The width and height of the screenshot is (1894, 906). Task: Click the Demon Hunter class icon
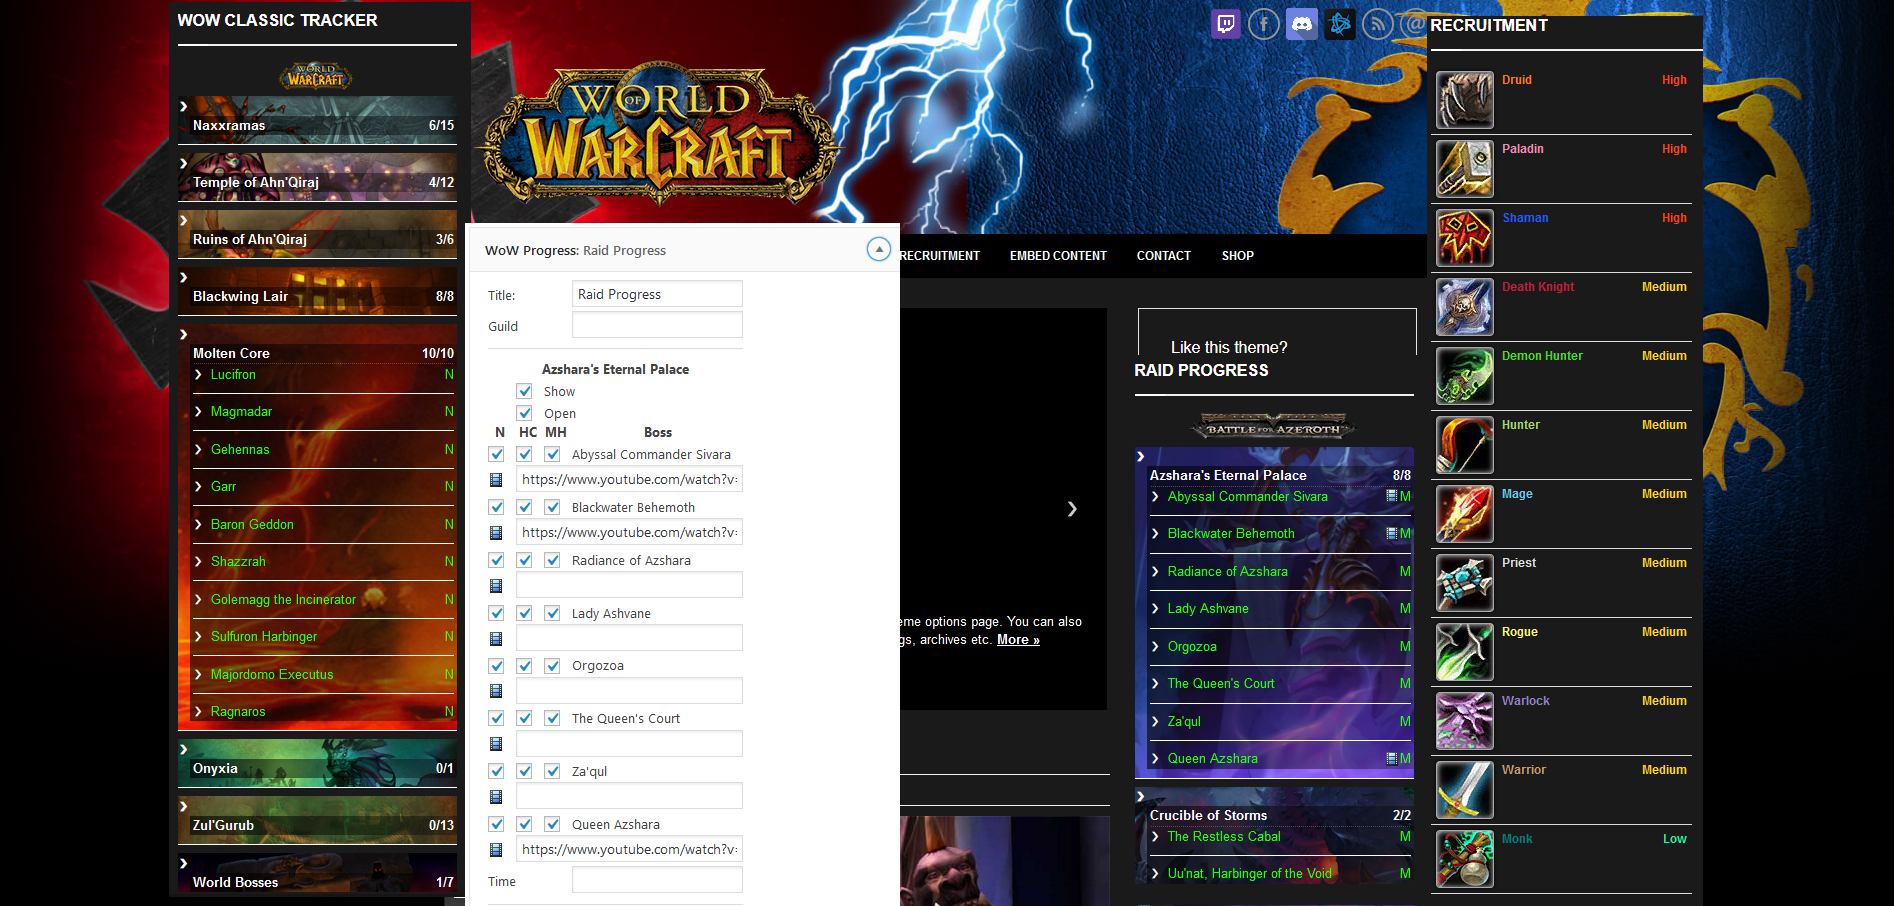(1465, 376)
